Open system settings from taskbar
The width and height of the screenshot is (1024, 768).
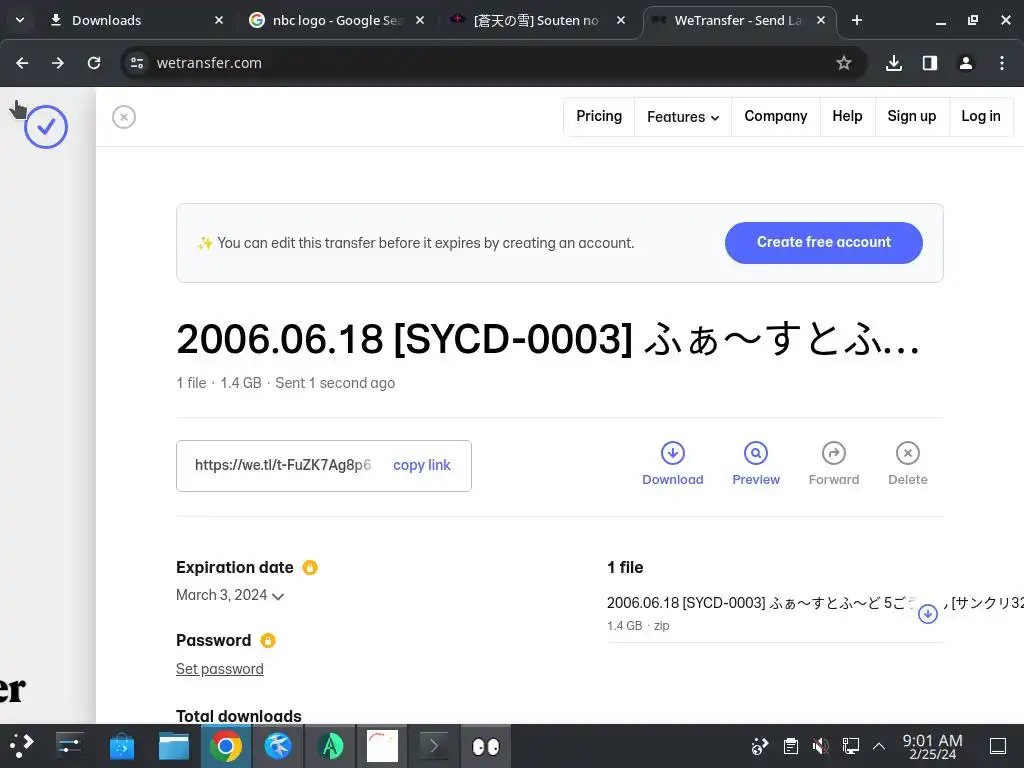69,746
